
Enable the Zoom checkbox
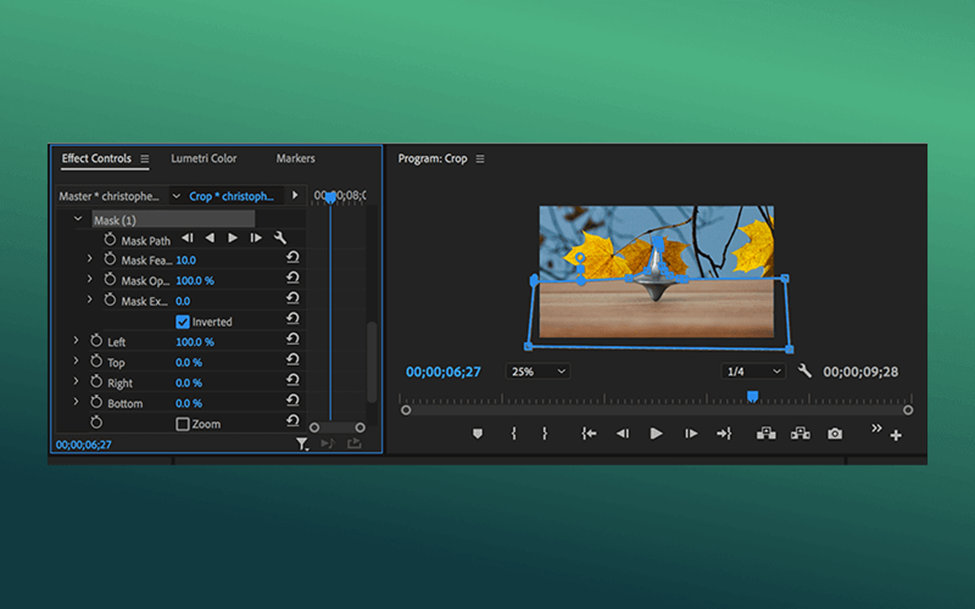point(182,424)
